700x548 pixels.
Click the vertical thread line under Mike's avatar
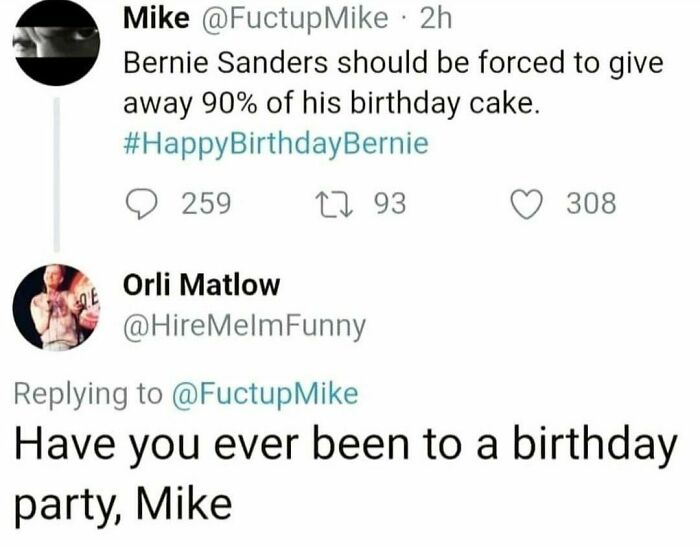56,170
